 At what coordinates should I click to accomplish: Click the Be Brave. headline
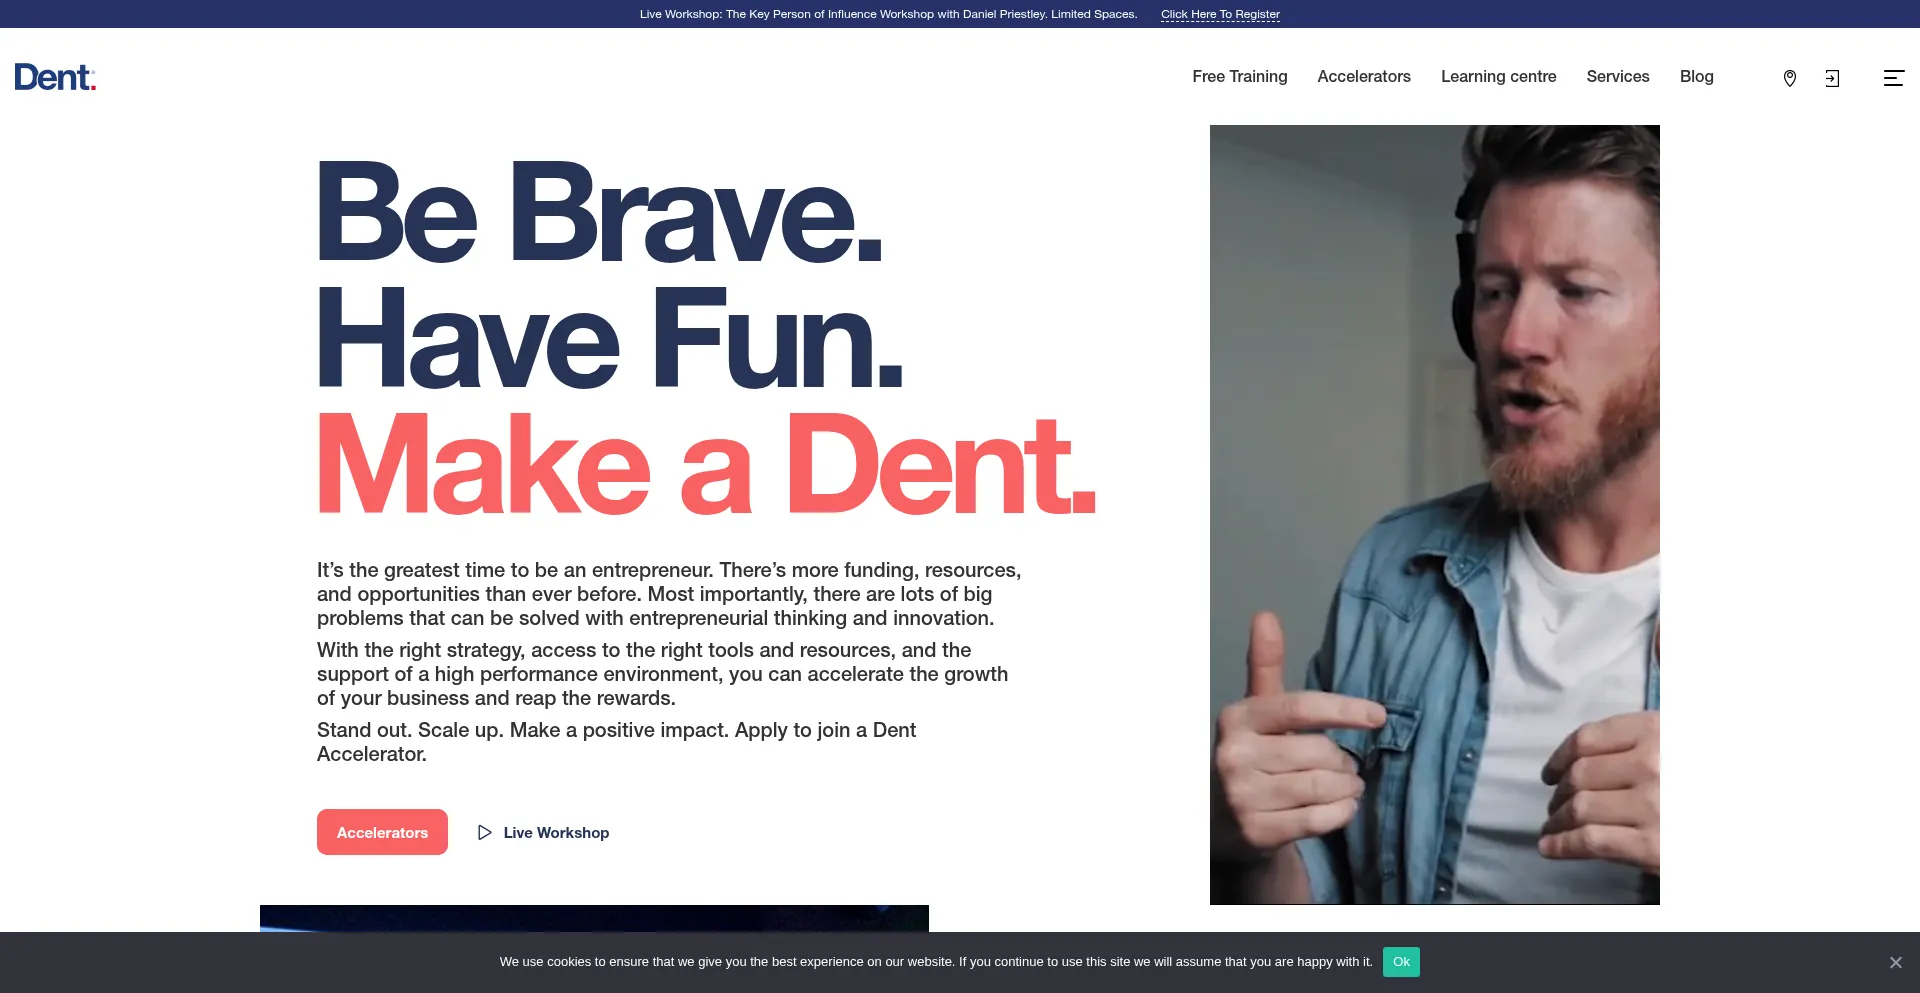[600, 213]
